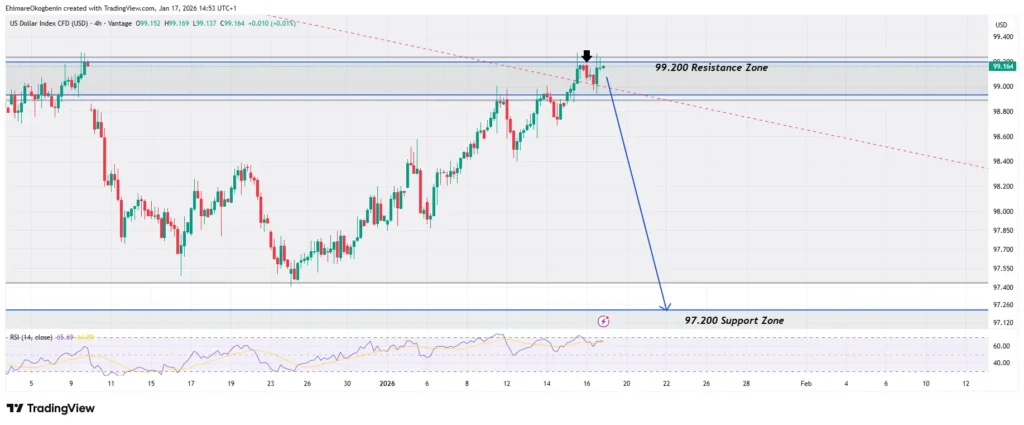Click date 22 on time axis

(666, 385)
